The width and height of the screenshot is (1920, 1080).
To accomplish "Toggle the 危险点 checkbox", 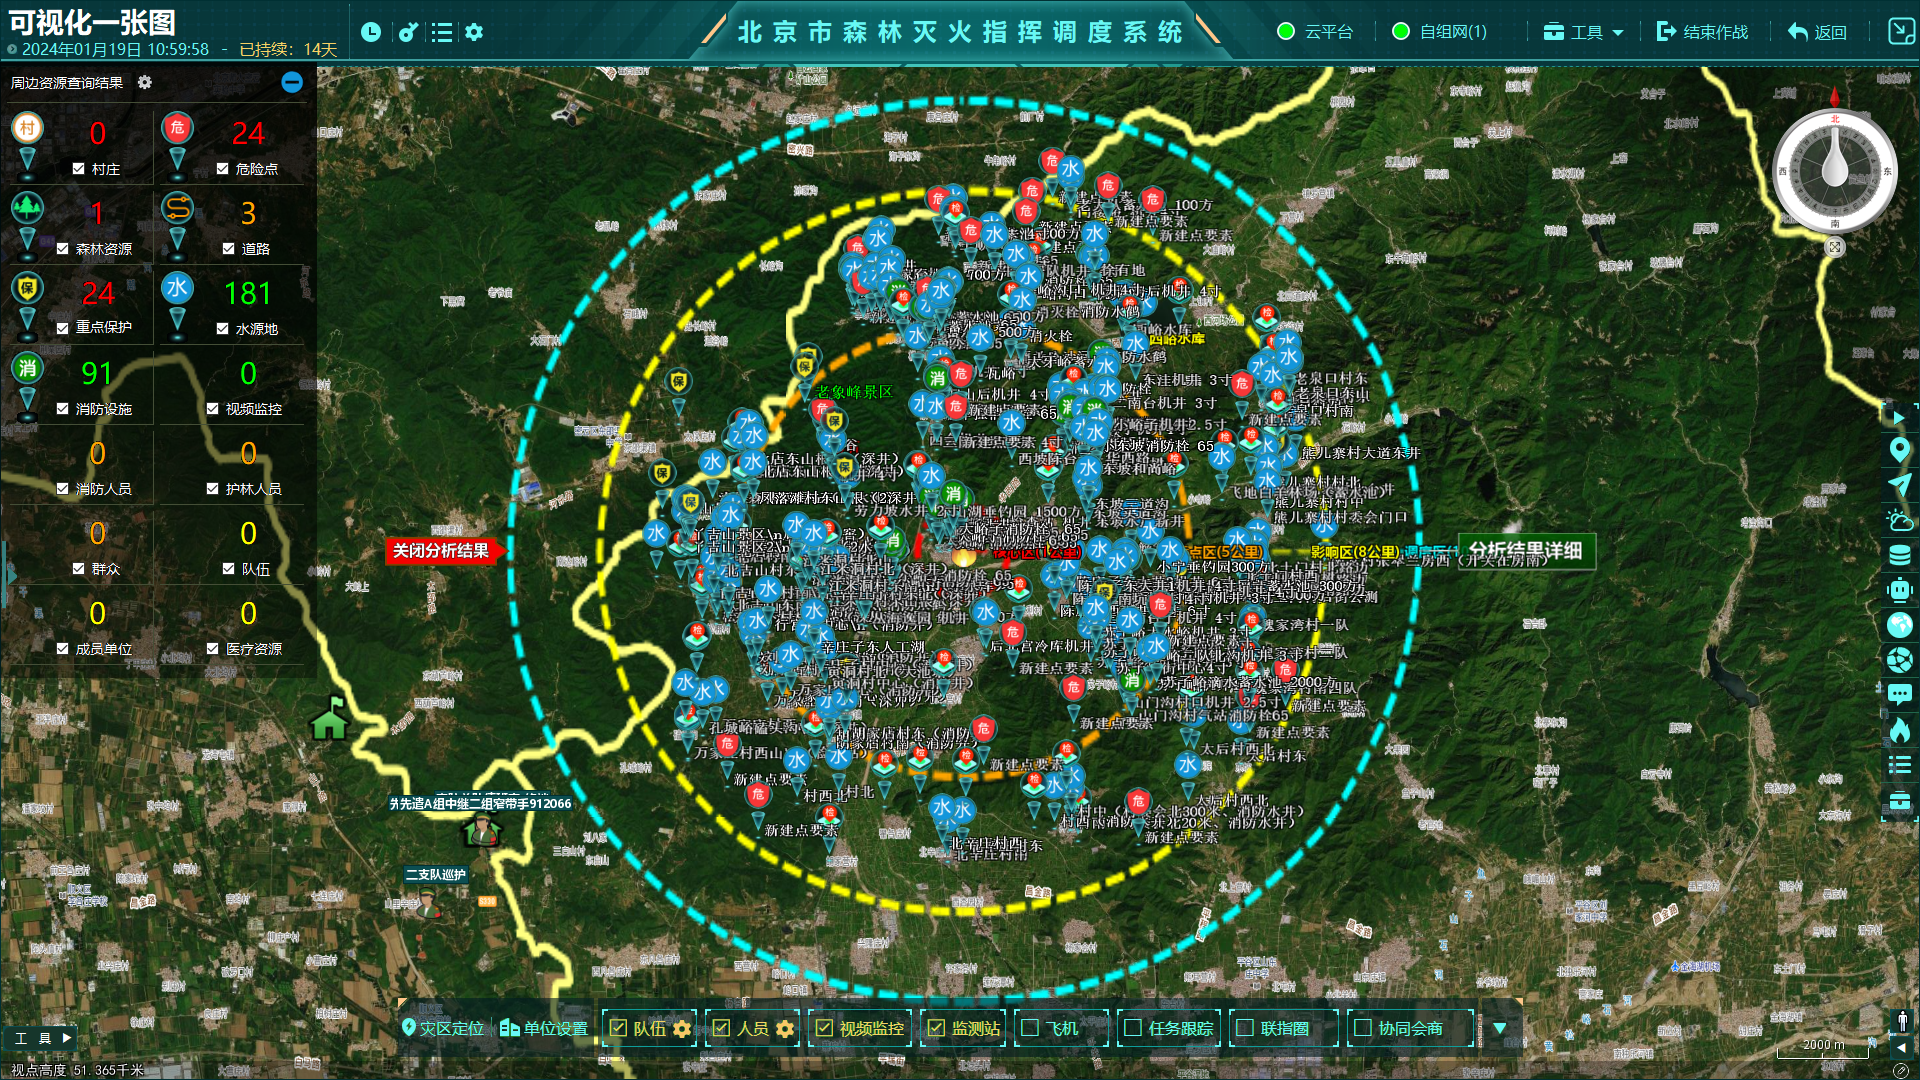I will (x=223, y=169).
